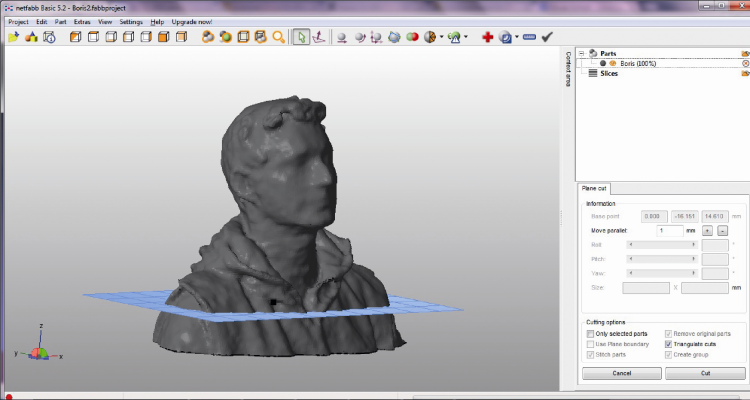Click the blue measuring ruler icon
The height and width of the screenshot is (400, 750).
tap(529, 37)
